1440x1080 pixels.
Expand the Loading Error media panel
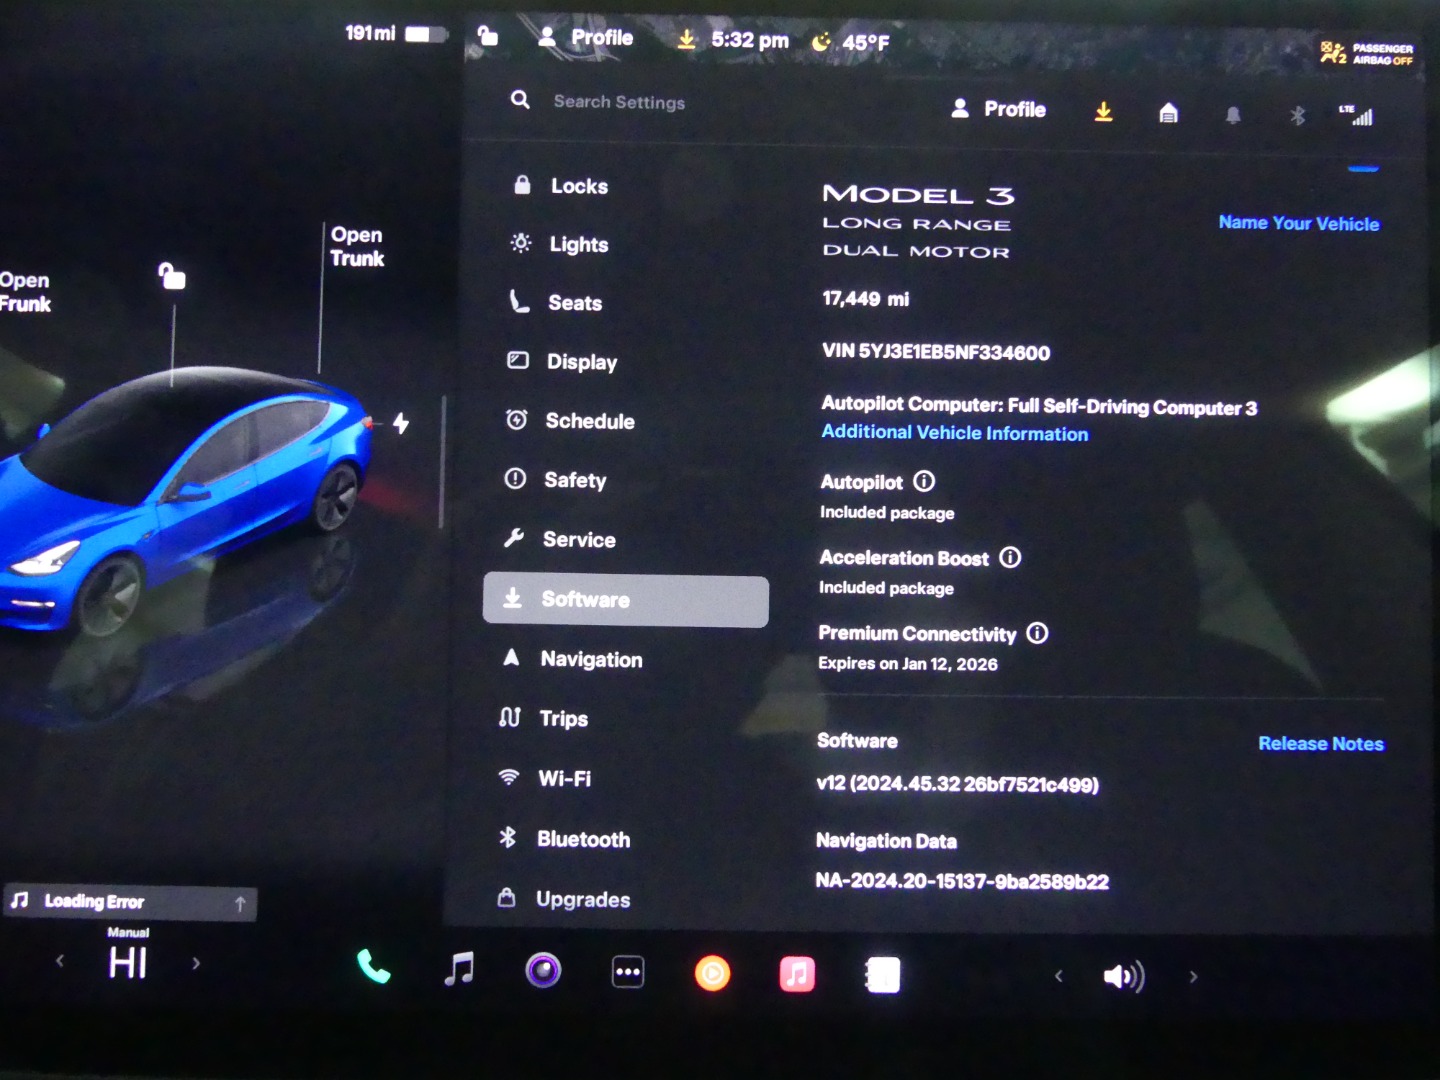click(240, 904)
